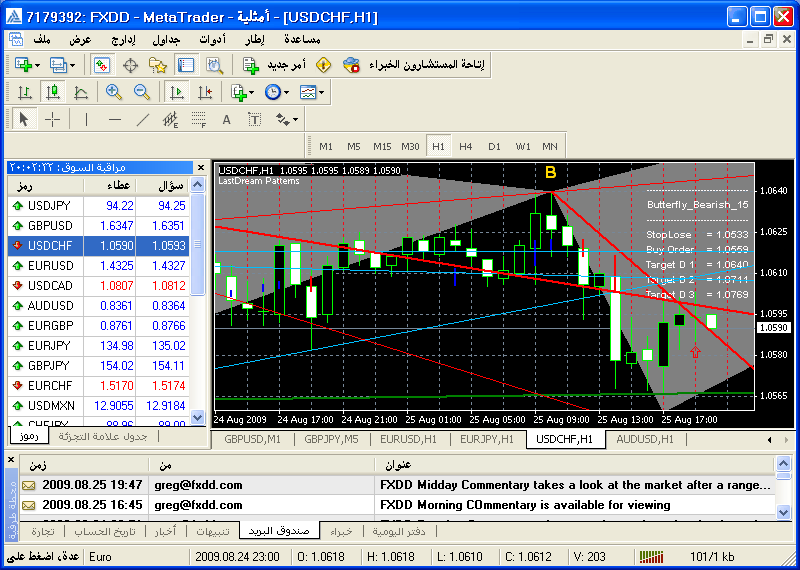800x570 pixels.
Task: Set chart timeframe to H4
Action: point(466,146)
